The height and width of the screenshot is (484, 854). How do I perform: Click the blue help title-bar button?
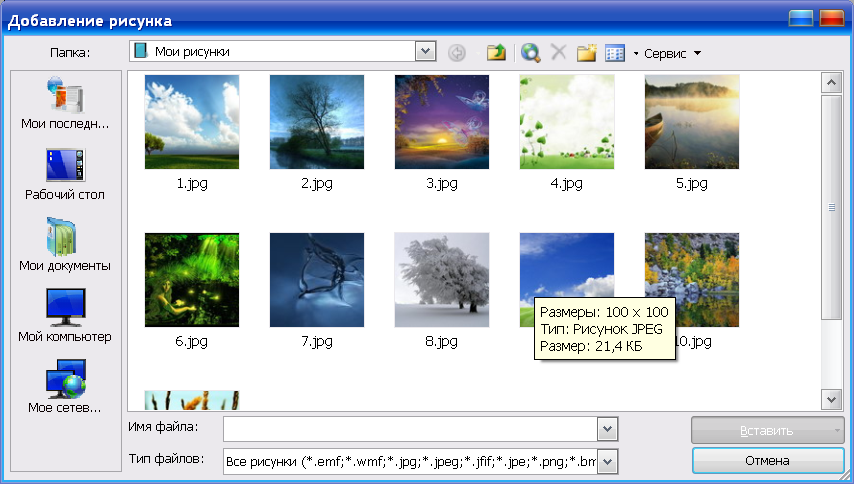(801, 18)
